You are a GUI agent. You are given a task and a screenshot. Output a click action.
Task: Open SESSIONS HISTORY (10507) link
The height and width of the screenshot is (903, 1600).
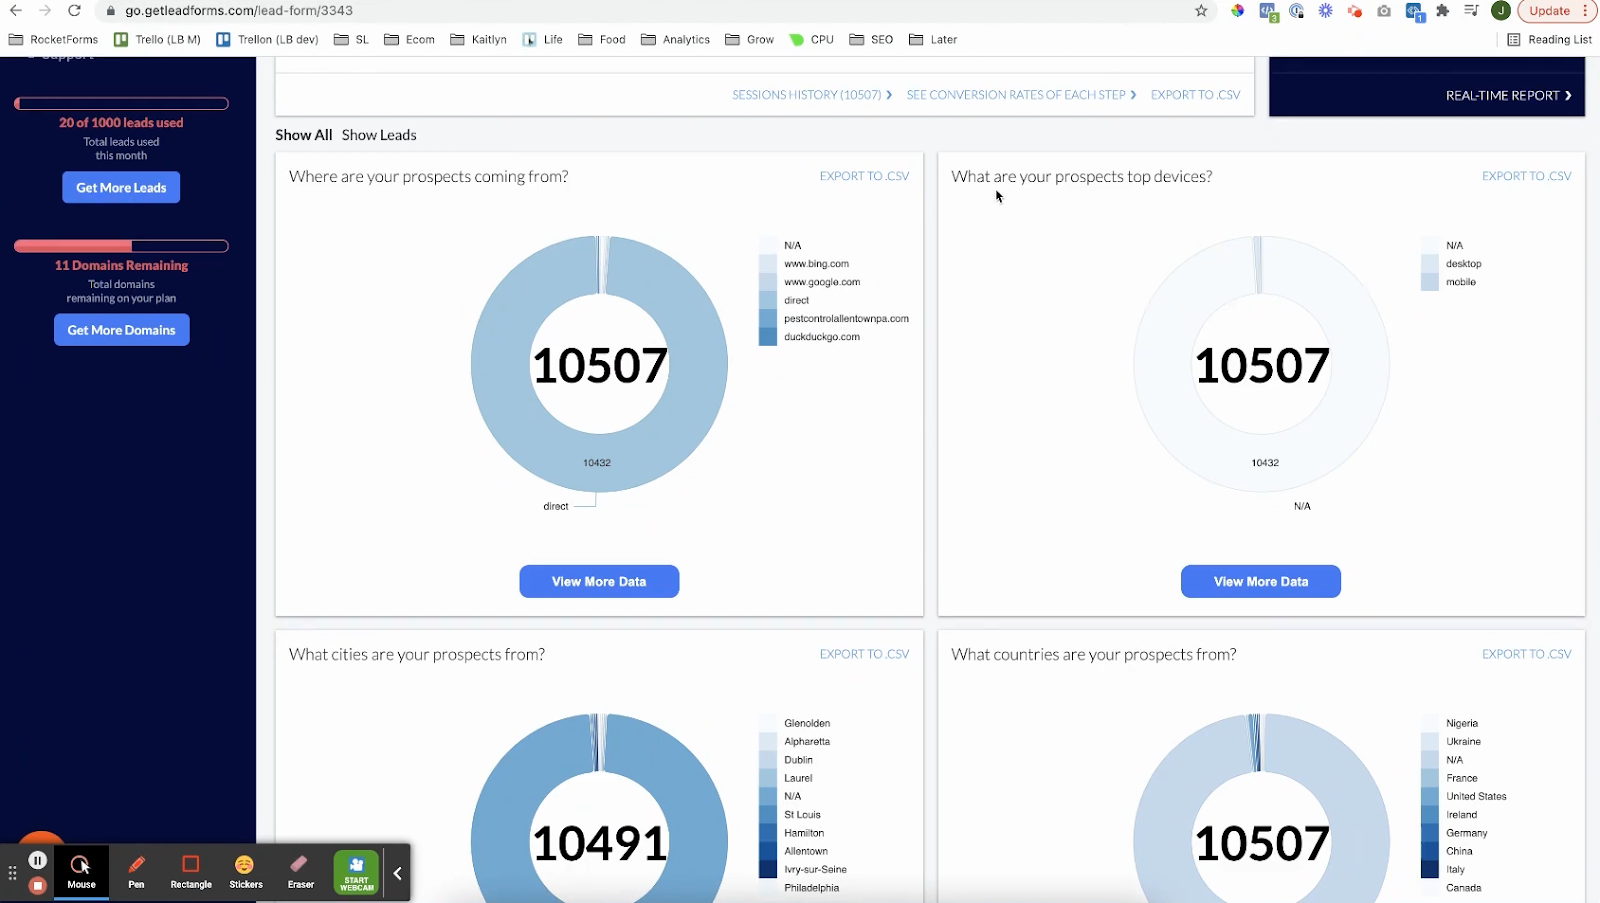click(806, 94)
